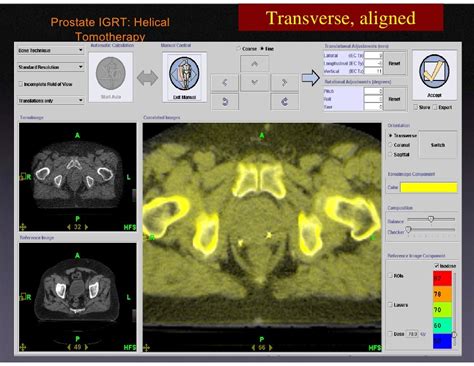Toggle the Incomplete Field of View checkbox
The image size is (474, 366).
pyautogui.click(x=21, y=84)
